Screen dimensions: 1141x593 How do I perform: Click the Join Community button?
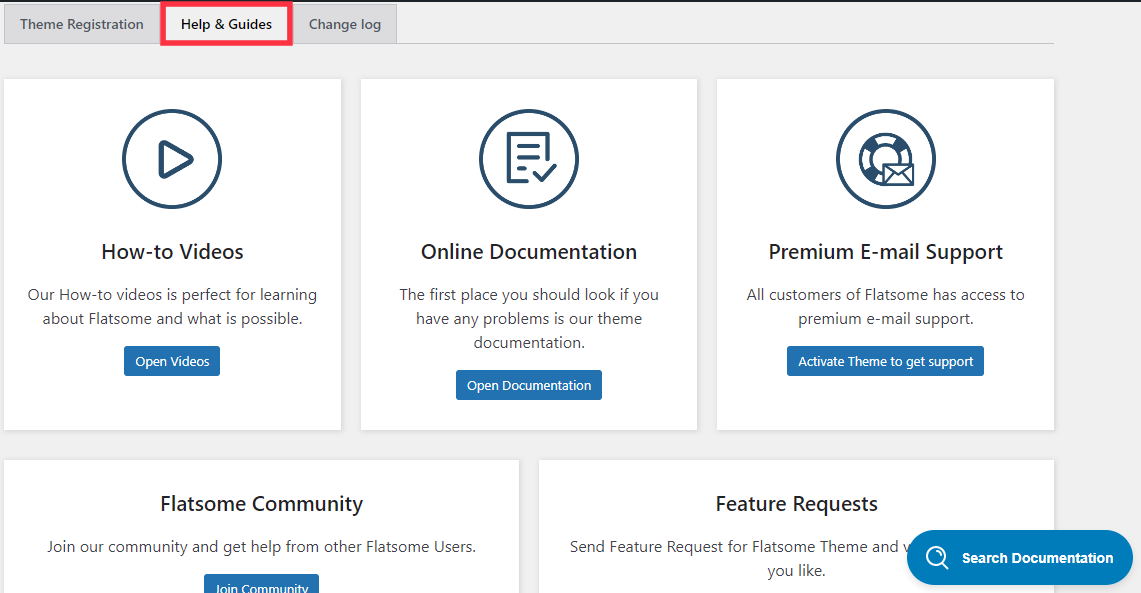coord(261,584)
